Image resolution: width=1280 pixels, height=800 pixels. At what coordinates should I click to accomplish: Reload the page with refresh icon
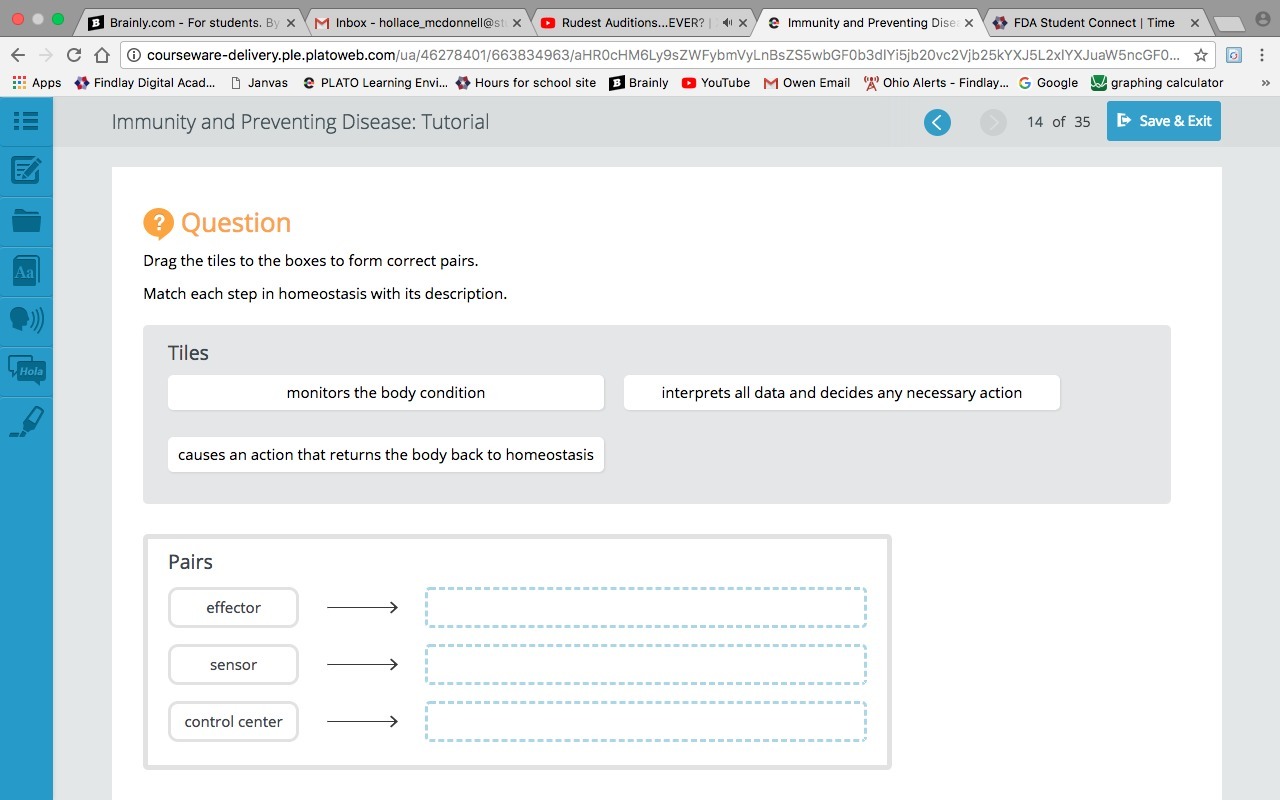point(74,55)
